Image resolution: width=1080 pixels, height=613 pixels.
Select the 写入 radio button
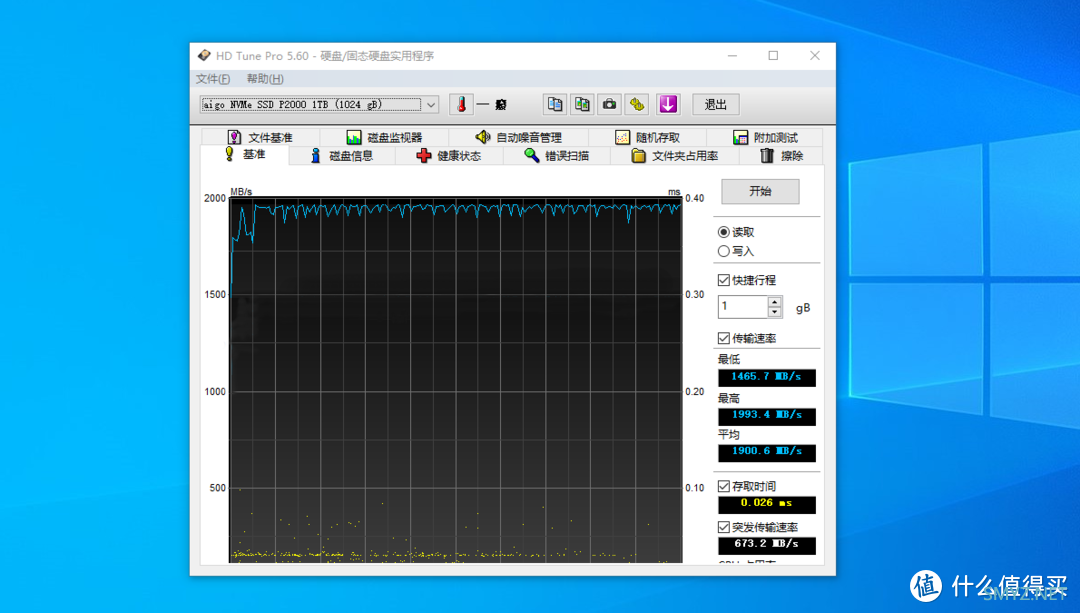coord(723,251)
